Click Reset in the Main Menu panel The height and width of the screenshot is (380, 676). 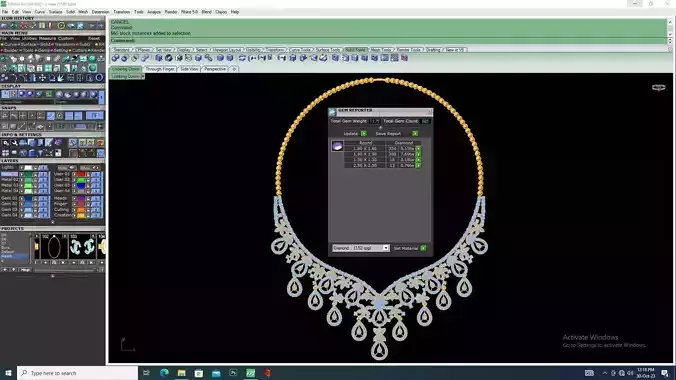94,39
